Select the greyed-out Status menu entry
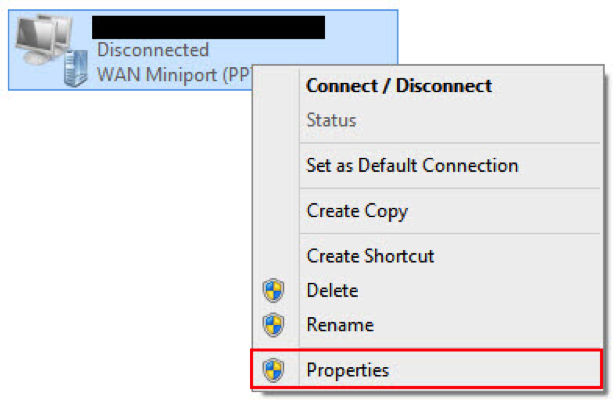Viewport: 615px width, 400px height. (x=331, y=120)
